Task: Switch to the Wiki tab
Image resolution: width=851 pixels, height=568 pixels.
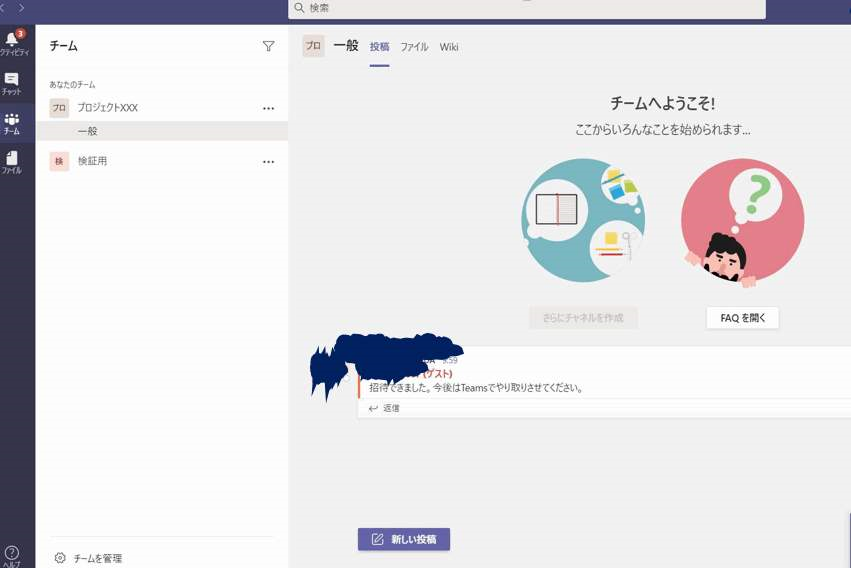Action: pos(449,47)
